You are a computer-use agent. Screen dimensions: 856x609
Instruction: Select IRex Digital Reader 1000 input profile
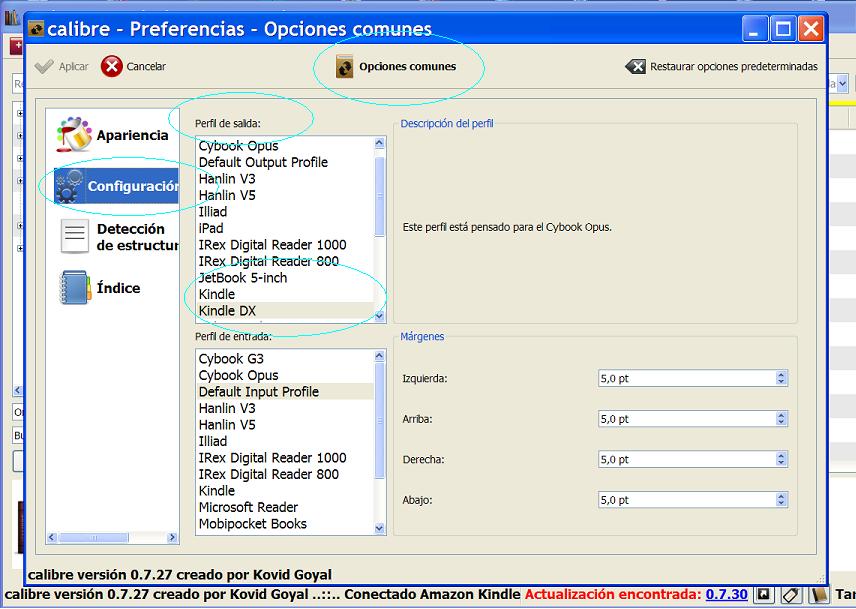tap(284, 457)
